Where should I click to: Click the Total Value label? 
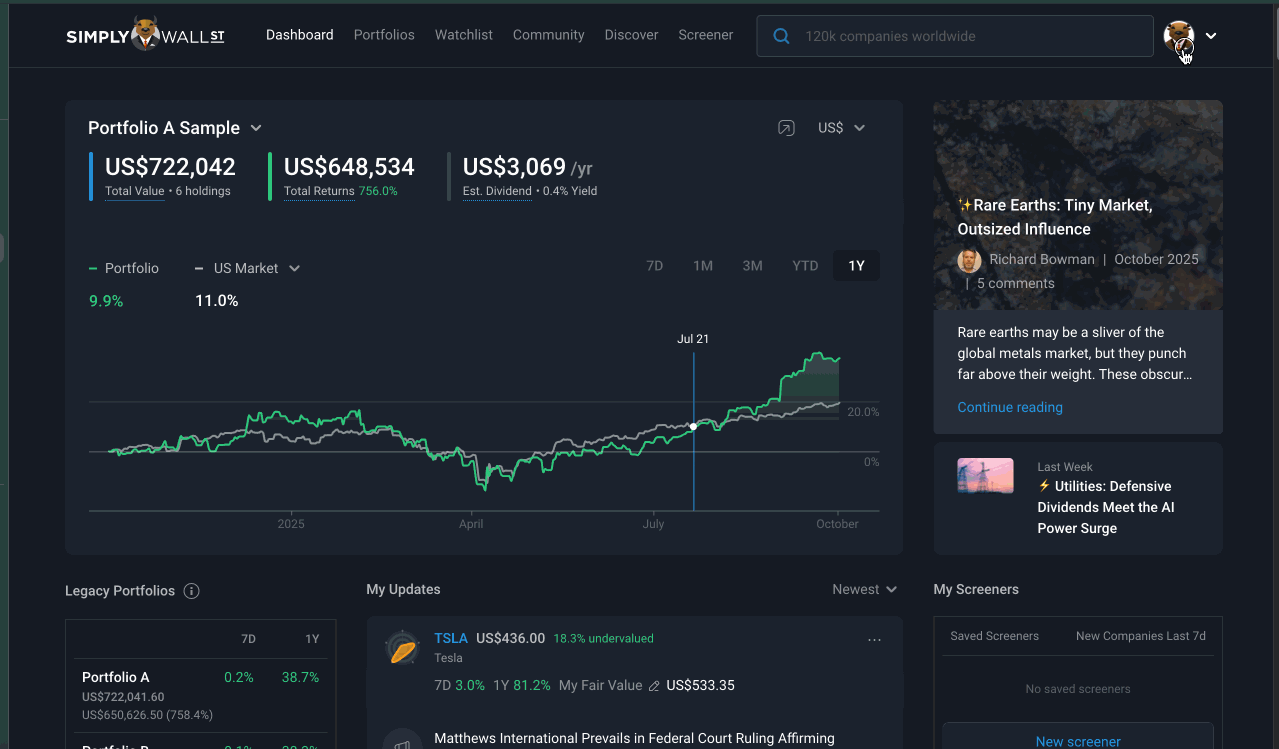point(134,191)
